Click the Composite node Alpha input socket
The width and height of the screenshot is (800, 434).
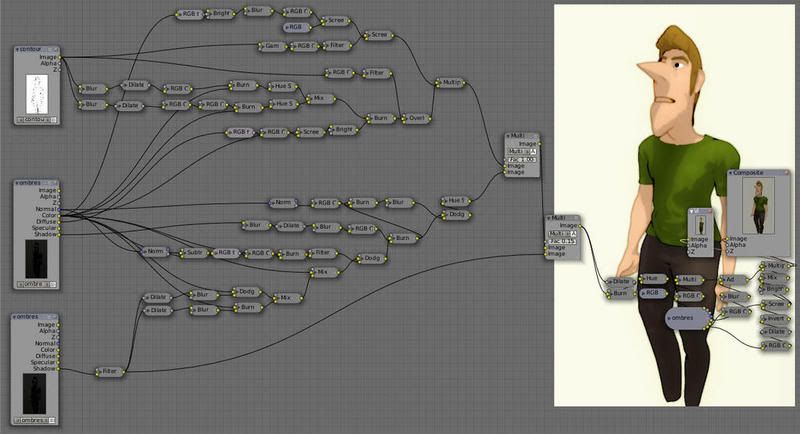[727, 245]
